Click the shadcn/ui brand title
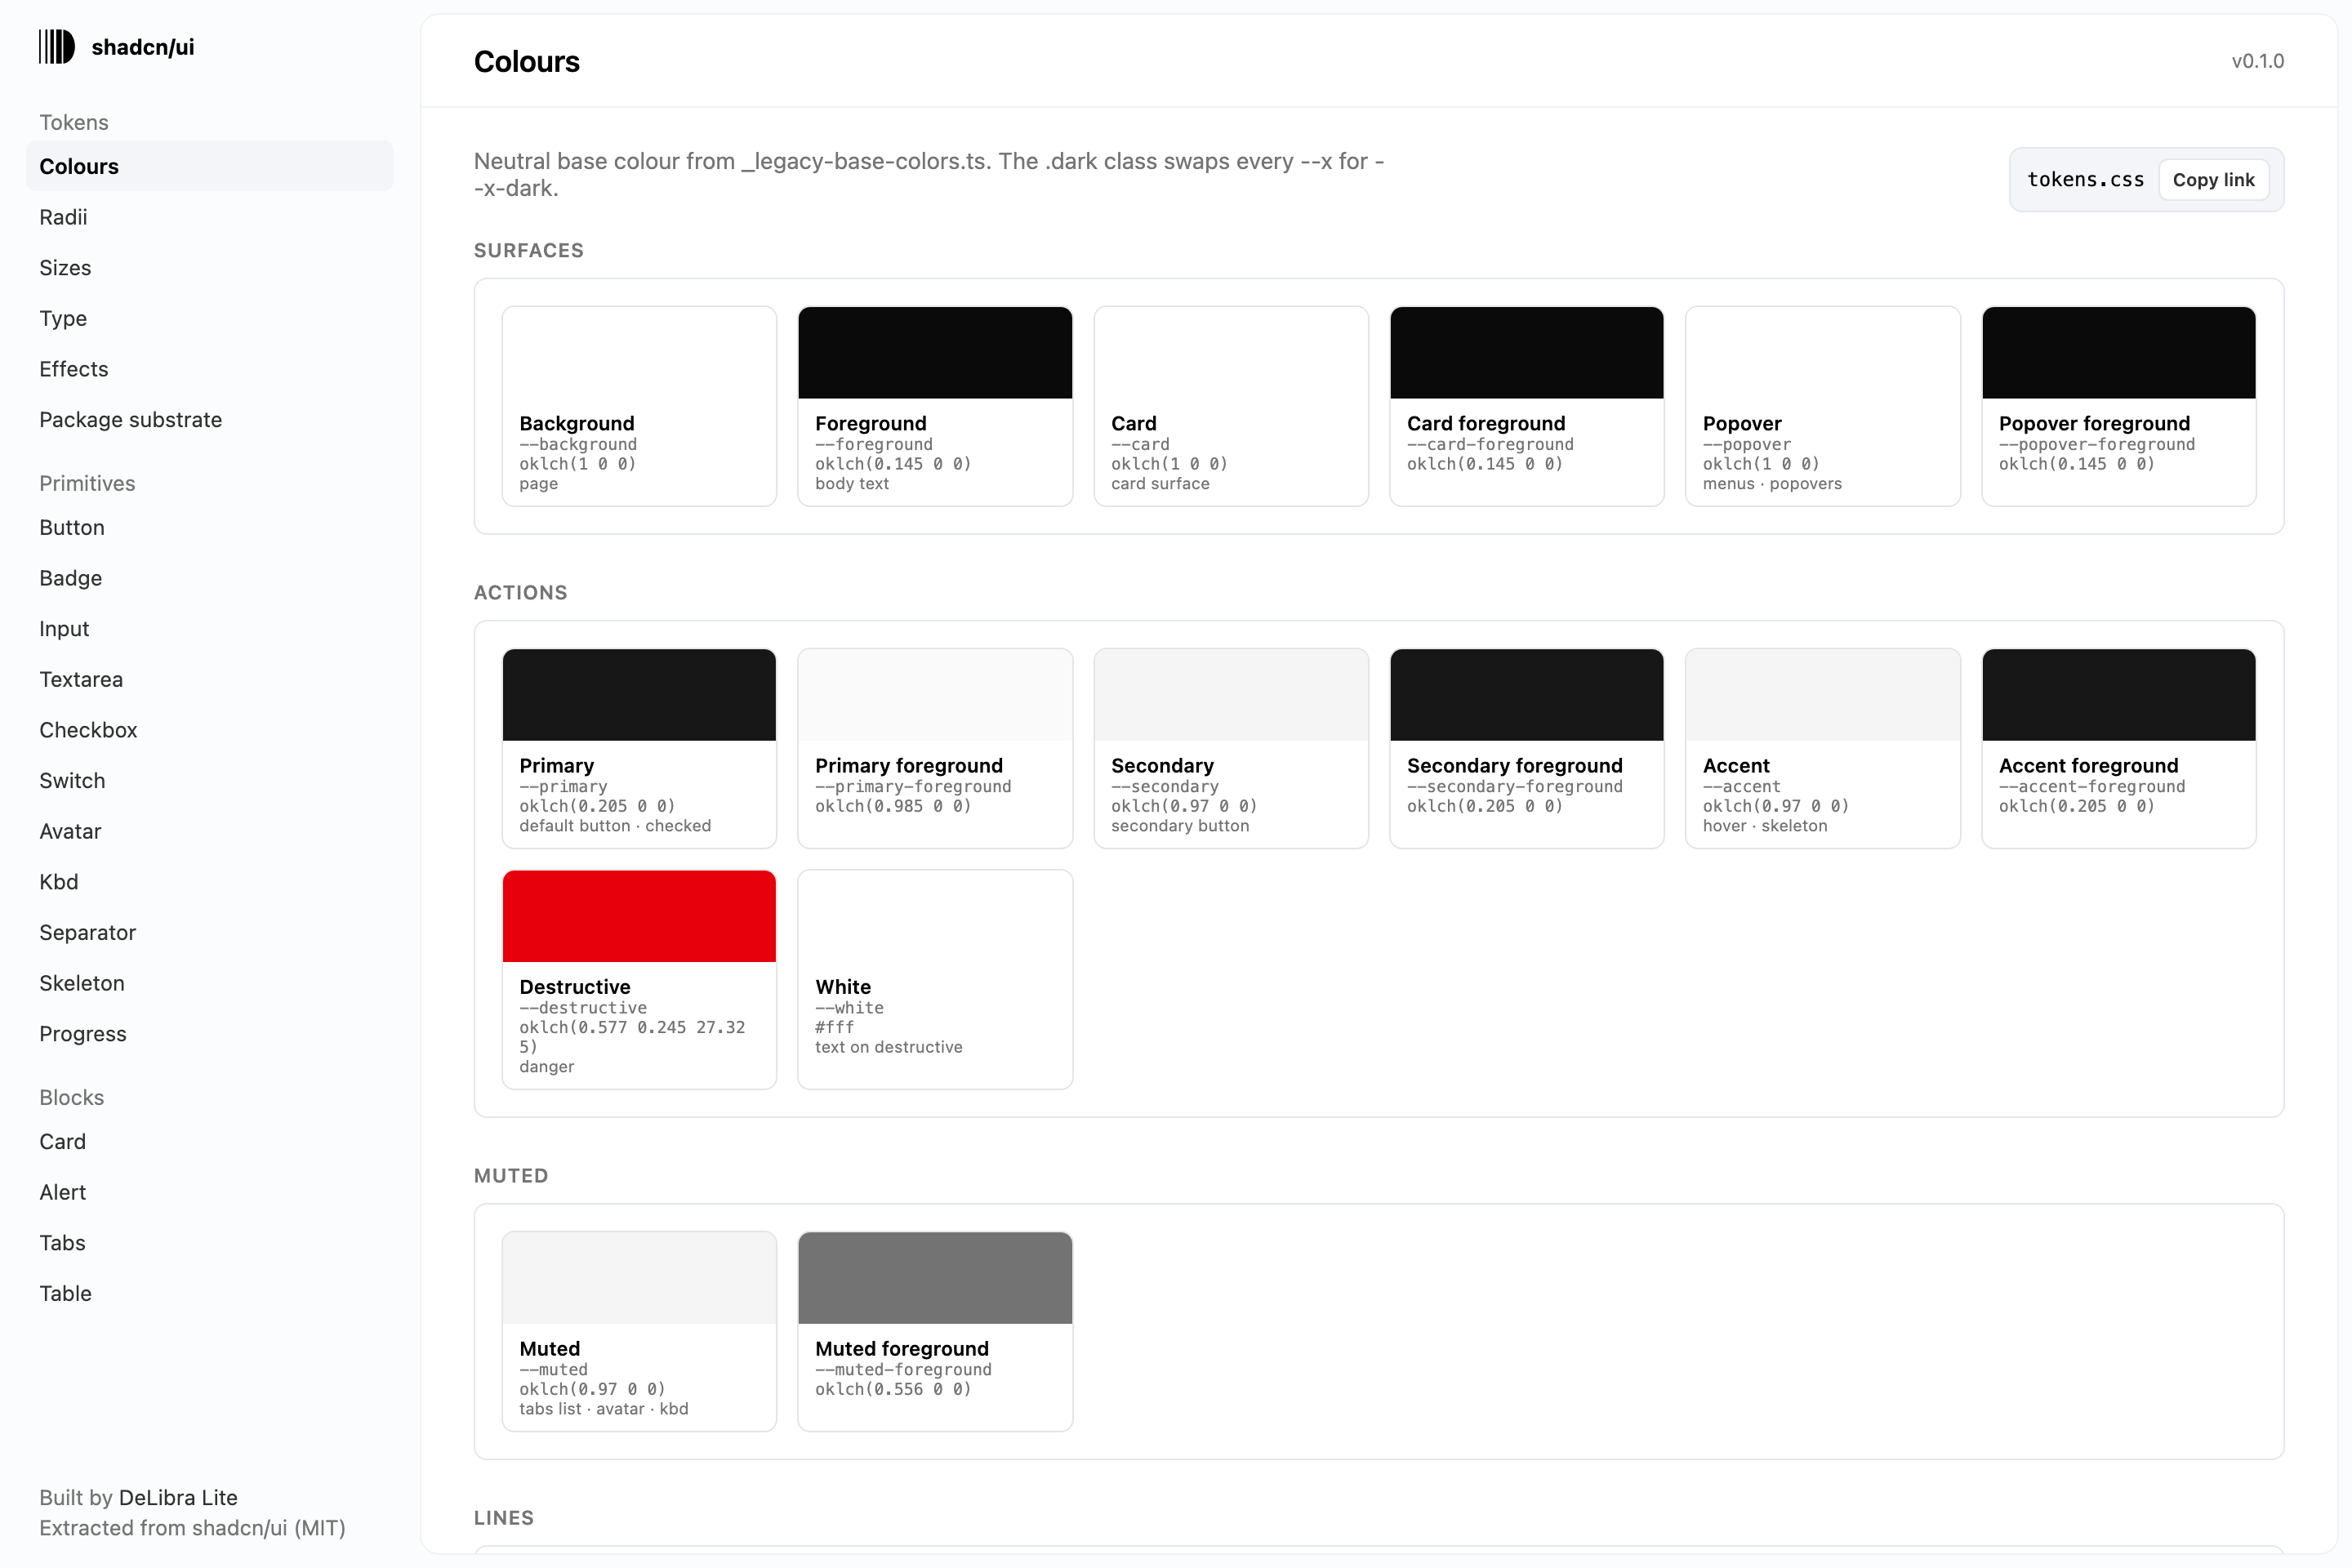The height and width of the screenshot is (1568, 2352). point(143,47)
